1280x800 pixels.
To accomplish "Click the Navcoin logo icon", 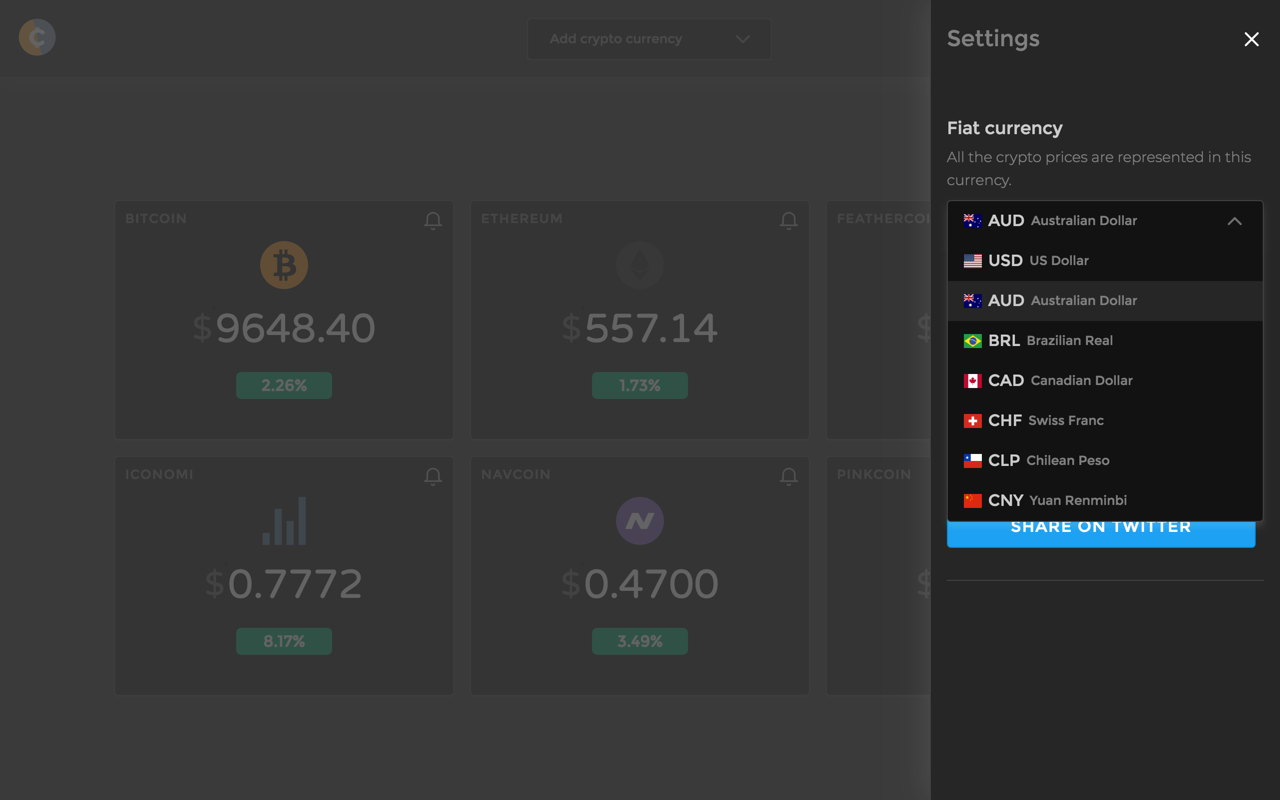I will point(639,520).
